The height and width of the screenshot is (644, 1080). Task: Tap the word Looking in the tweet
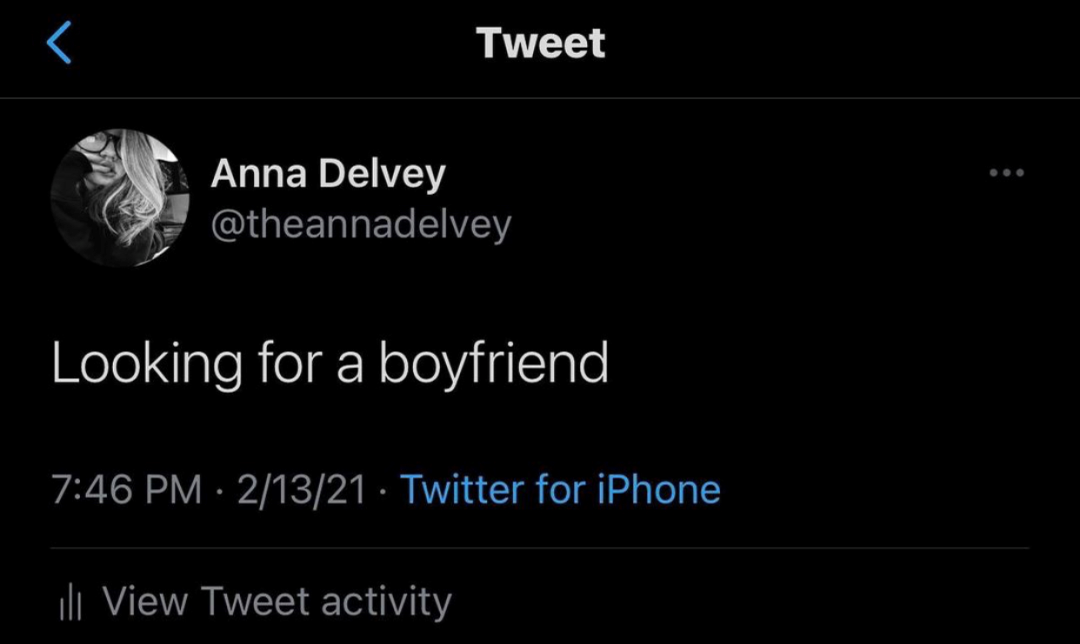147,364
